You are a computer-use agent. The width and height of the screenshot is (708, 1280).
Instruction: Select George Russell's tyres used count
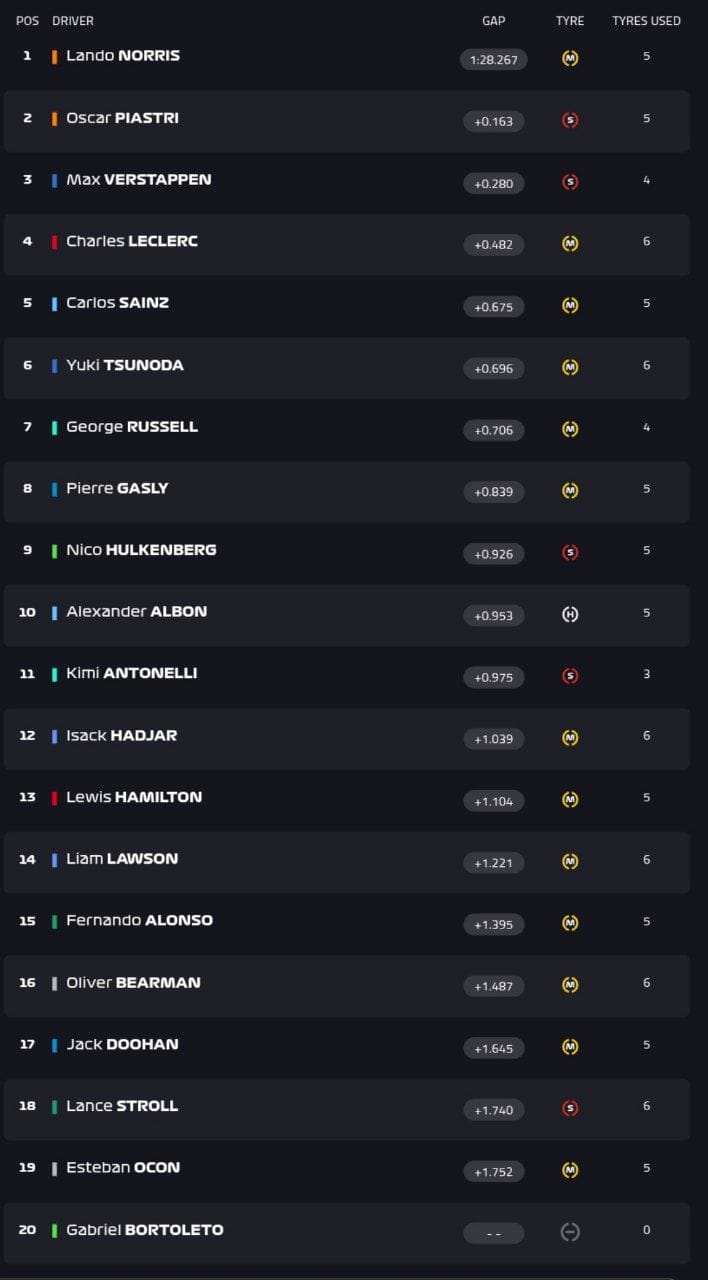click(x=646, y=427)
